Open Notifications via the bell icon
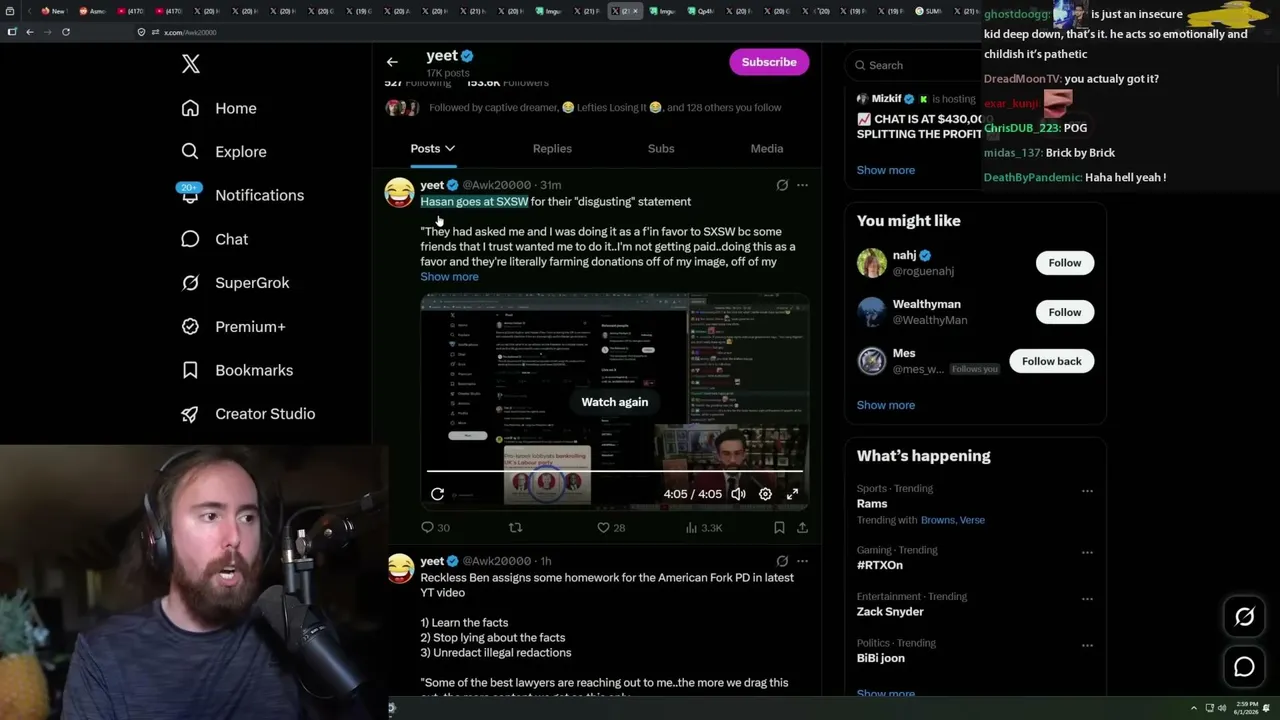 tap(190, 195)
